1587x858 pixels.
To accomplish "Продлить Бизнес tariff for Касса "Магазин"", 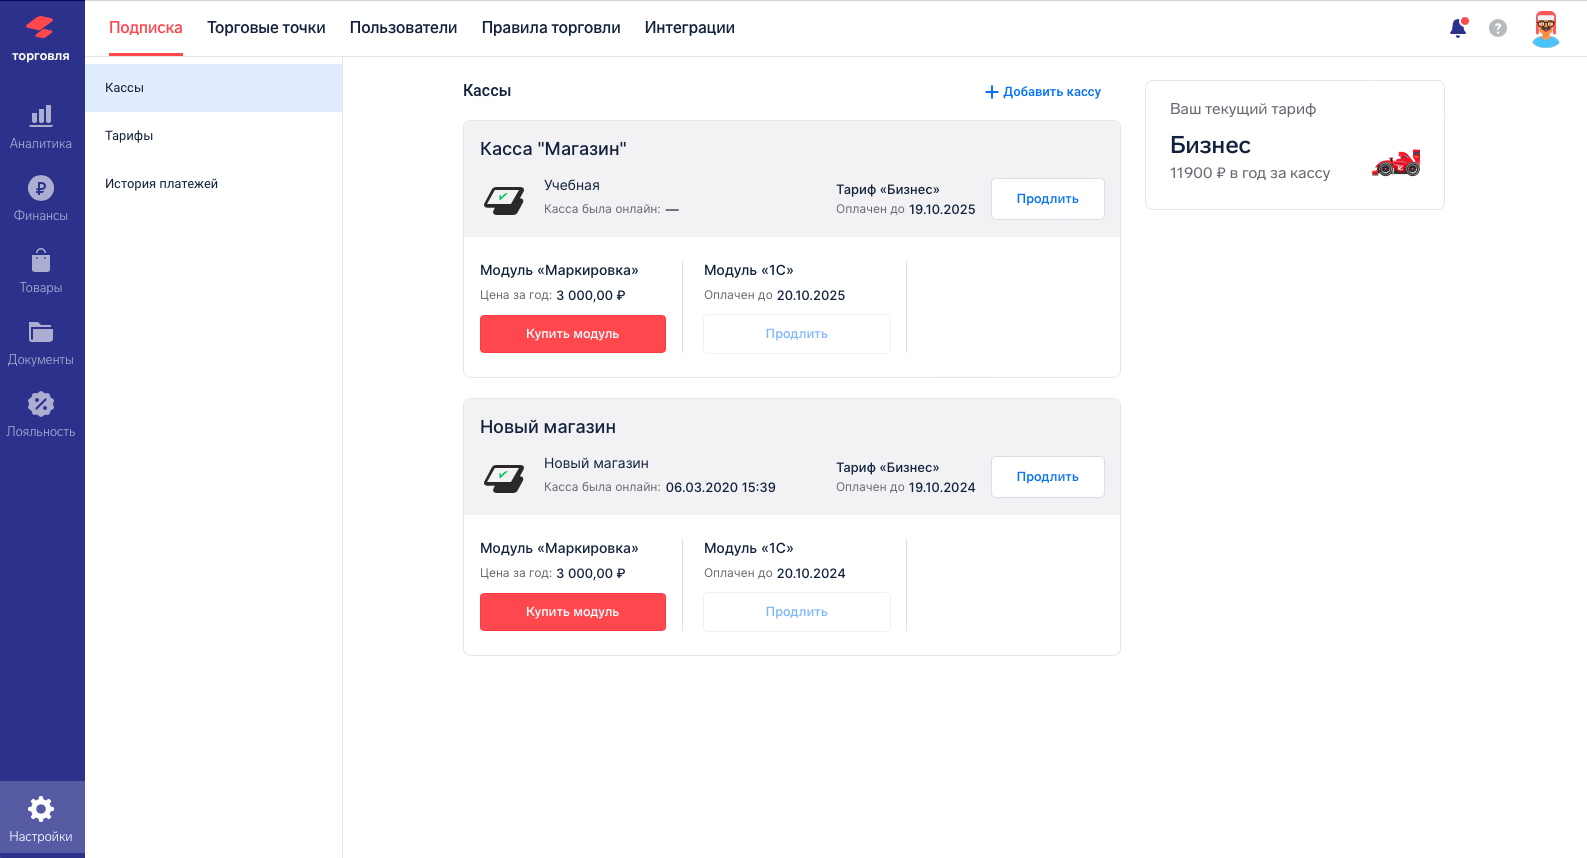I will tap(1048, 199).
